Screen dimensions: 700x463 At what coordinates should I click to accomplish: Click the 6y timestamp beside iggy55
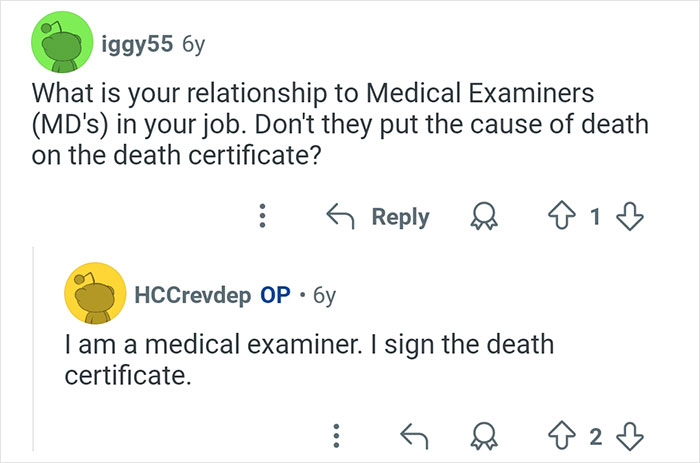pos(194,45)
